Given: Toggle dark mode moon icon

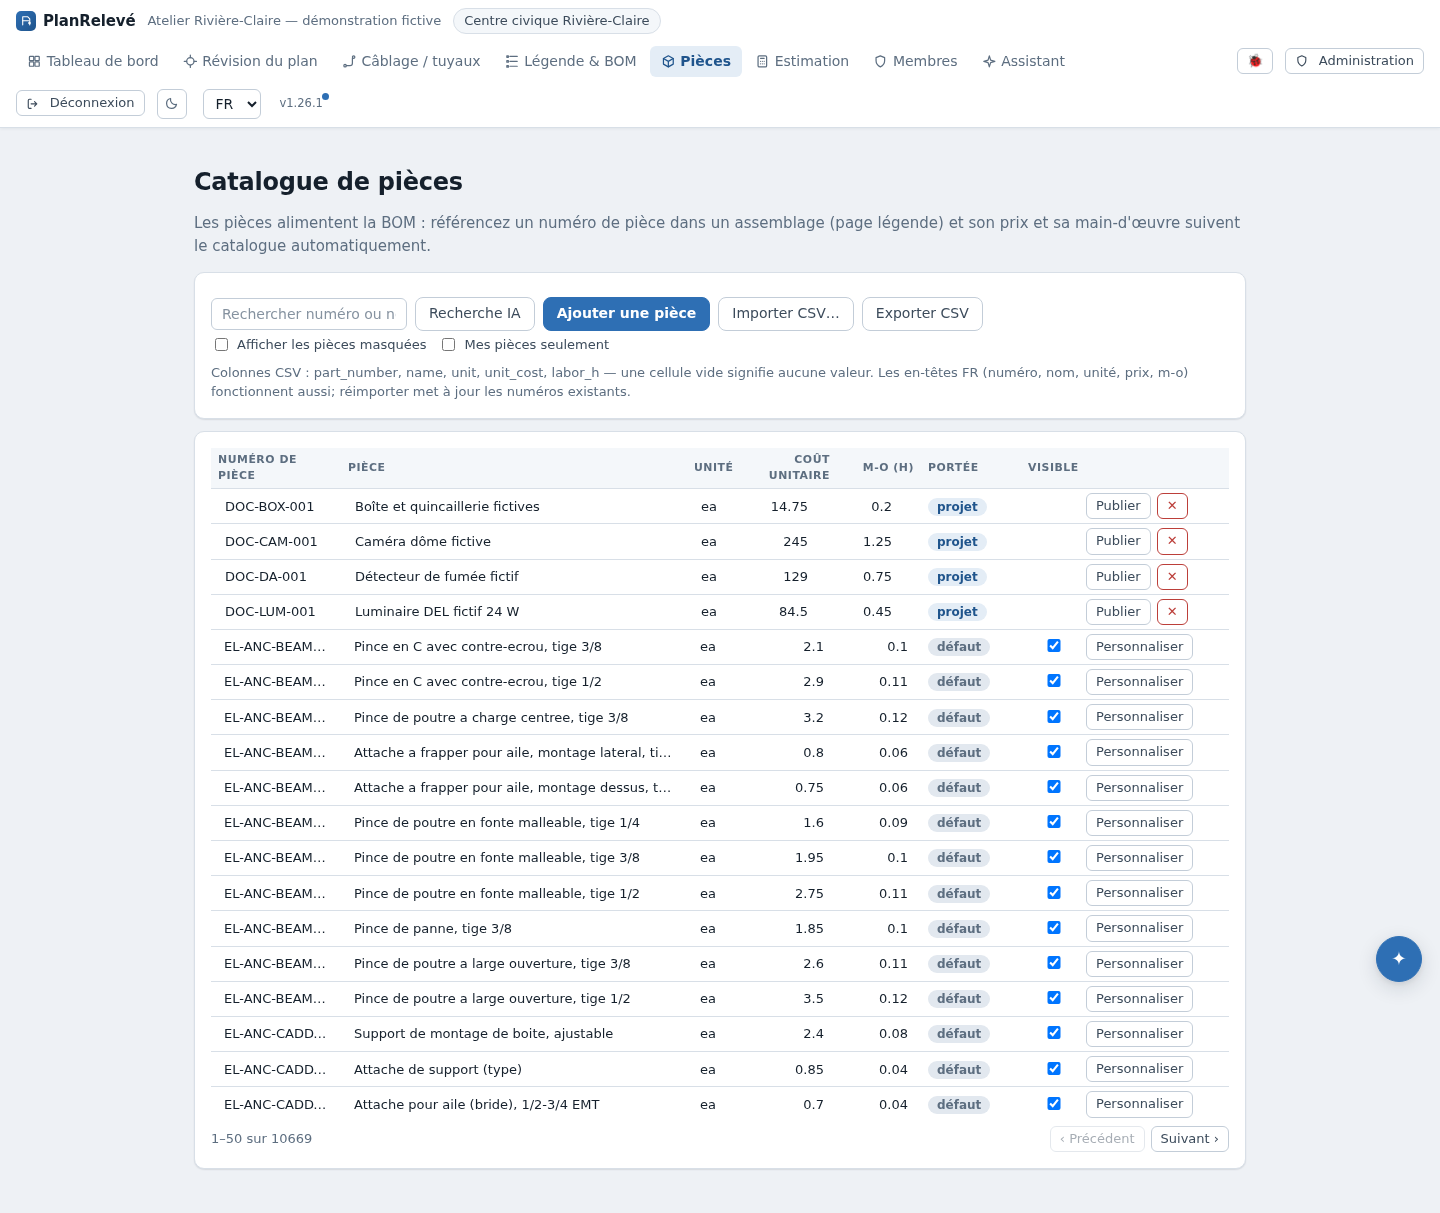Looking at the screenshot, I should 172,104.
